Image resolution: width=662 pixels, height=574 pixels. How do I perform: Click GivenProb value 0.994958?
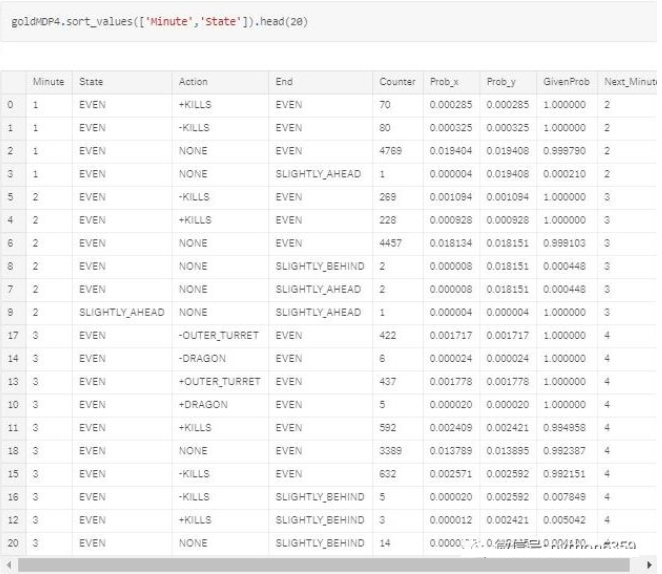pos(564,428)
